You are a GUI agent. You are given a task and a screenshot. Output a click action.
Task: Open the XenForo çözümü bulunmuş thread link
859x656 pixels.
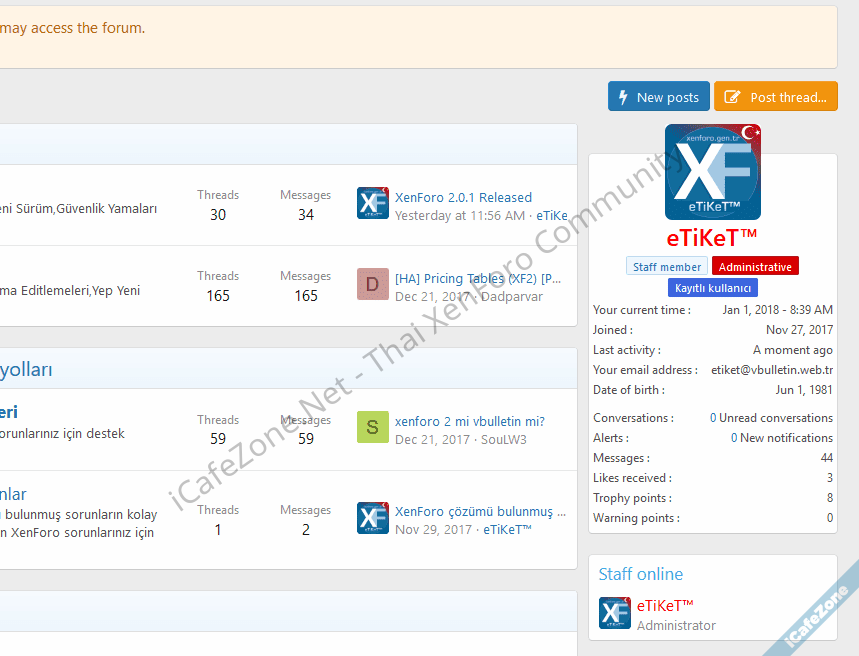pyautogui.click(x=480, y=511)
